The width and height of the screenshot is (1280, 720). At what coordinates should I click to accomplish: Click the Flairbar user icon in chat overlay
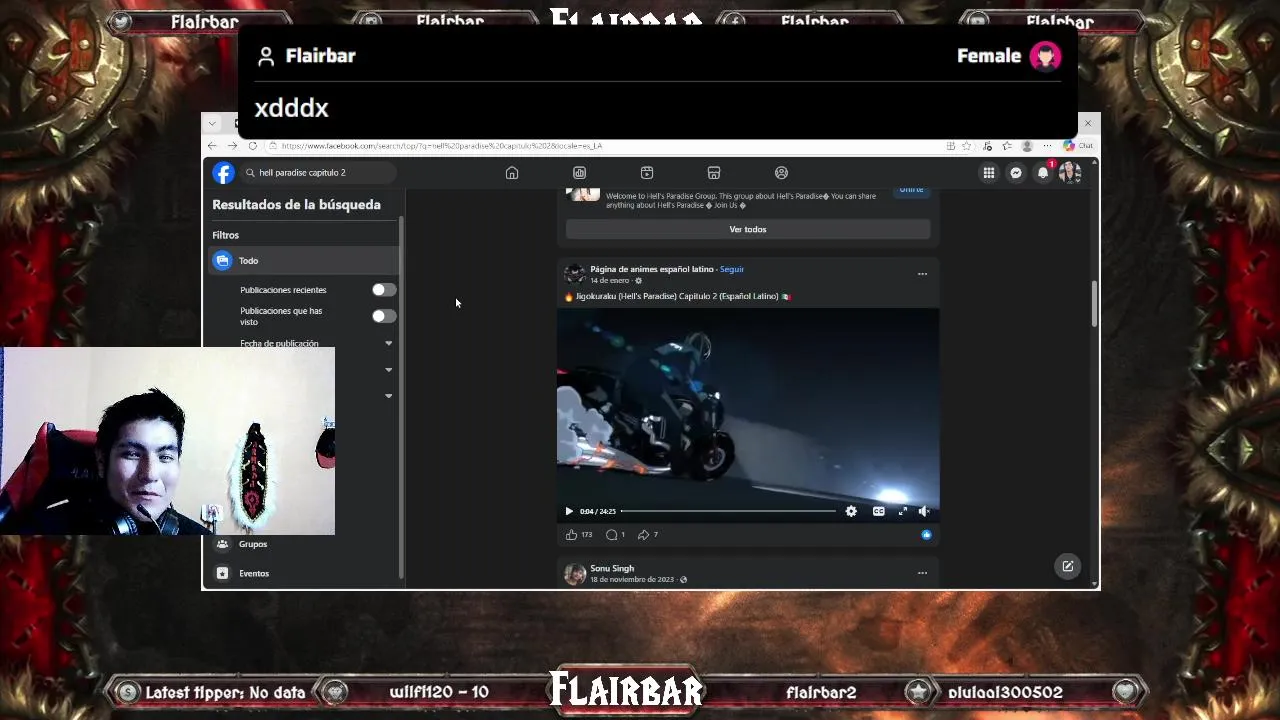[x=266, y=57]
